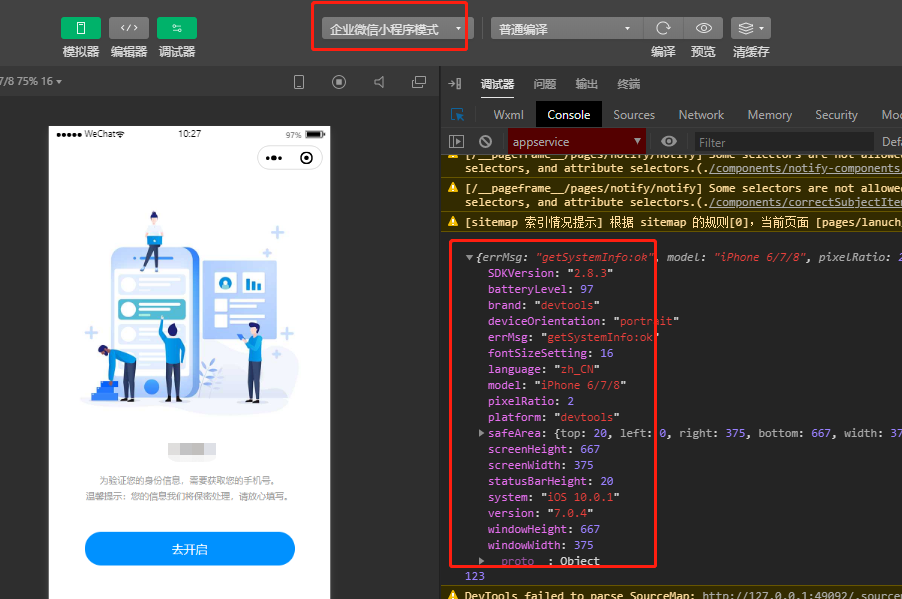This screenshot has height=599, width=902.
Task: Click the language "zh_CN" line
Action: (x=544, y=369)
